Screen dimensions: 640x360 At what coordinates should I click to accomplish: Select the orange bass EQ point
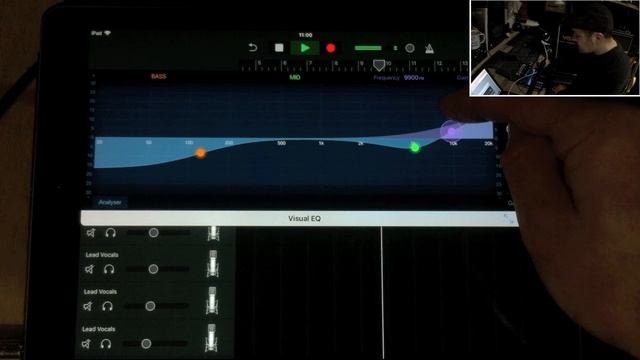pyautogui.click(x=200, y=153)
